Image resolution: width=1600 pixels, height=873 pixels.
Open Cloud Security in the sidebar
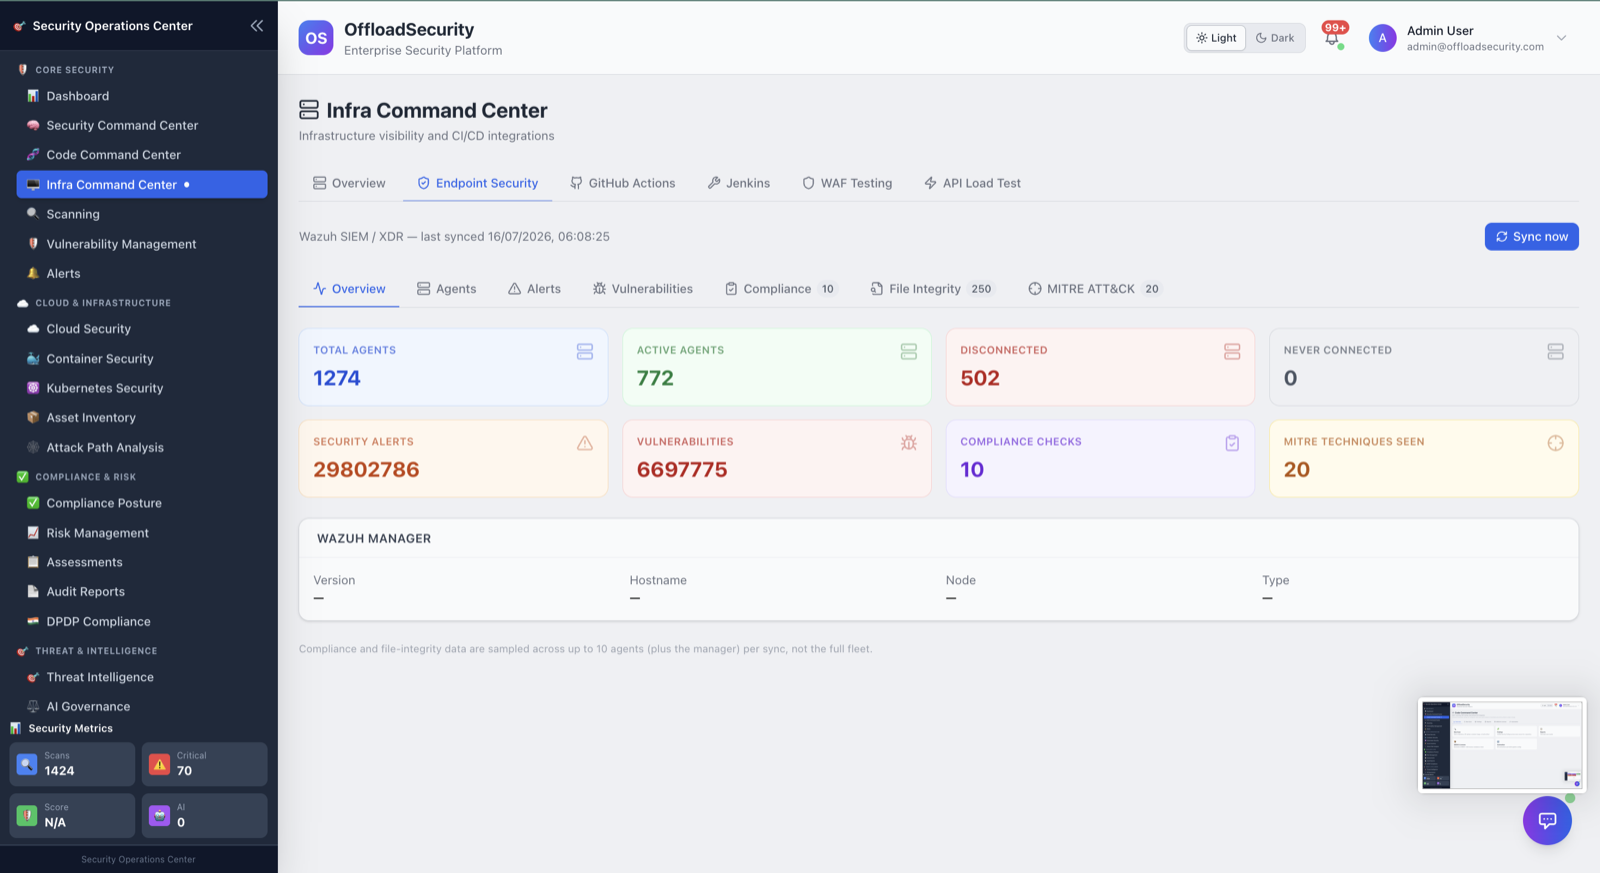141,329
